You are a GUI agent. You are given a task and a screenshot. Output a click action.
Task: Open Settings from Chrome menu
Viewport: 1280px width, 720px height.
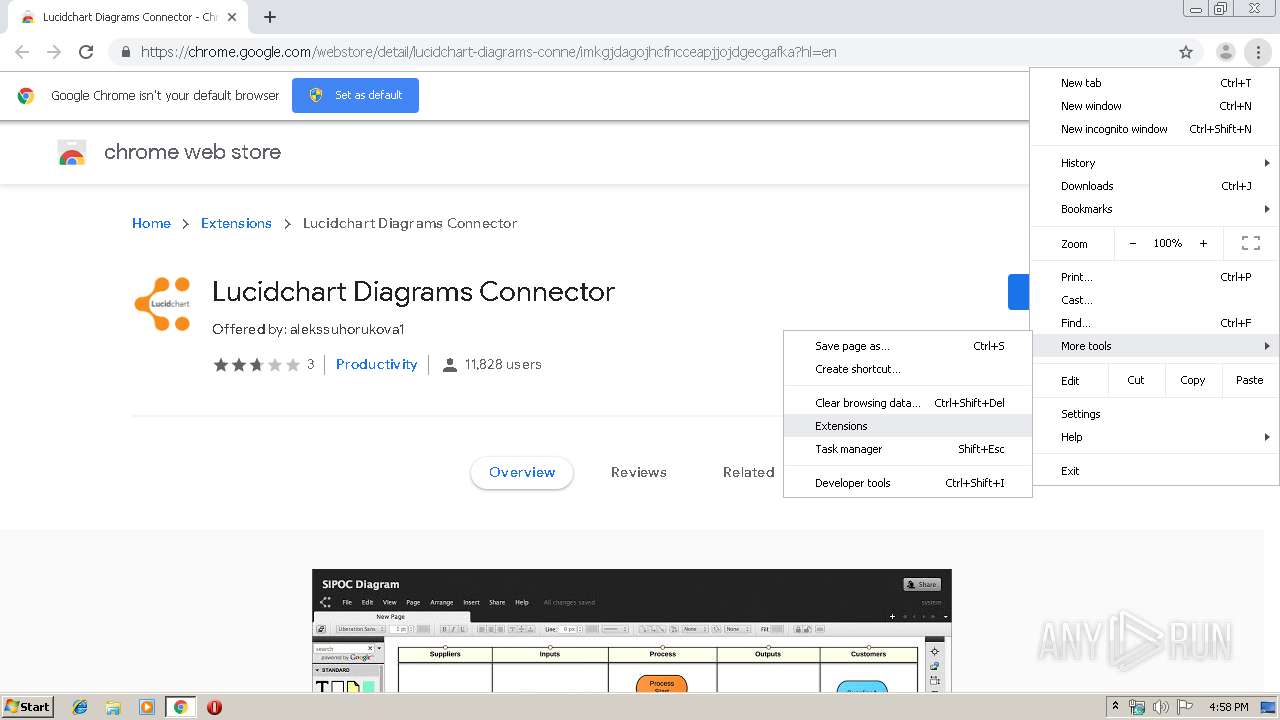click(x=1155, y=414)
